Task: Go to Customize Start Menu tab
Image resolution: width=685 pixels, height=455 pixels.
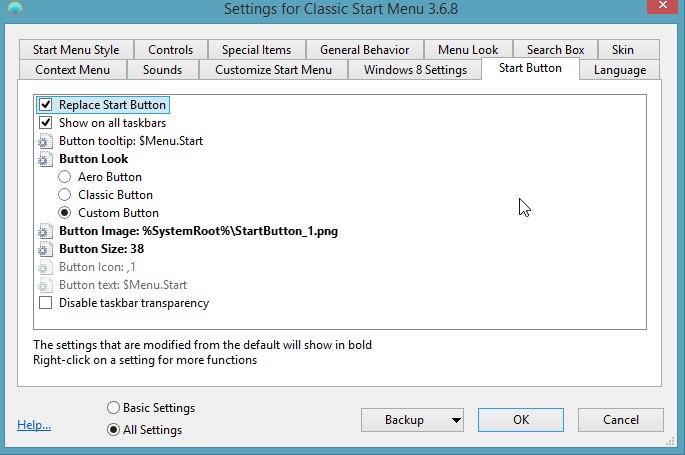Action: pyautogui.click(x=273, y=70)
